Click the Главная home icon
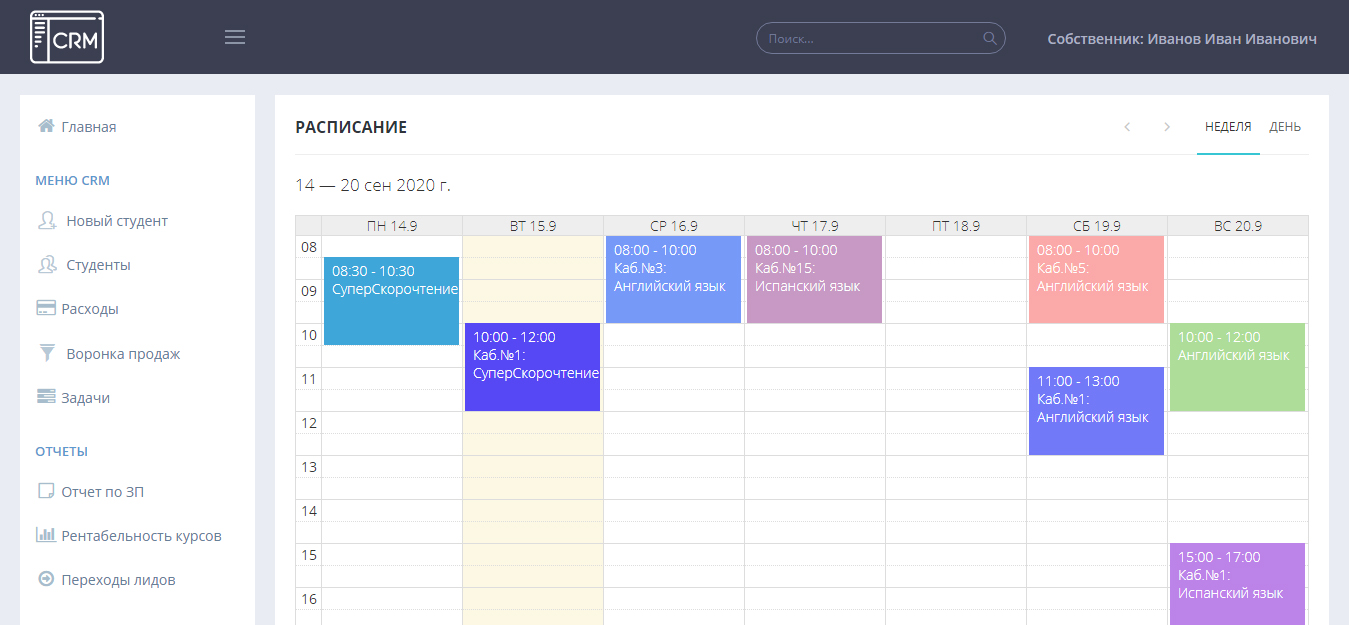Viewport: 1349px width, 625px height. click(x=46, y=126)
